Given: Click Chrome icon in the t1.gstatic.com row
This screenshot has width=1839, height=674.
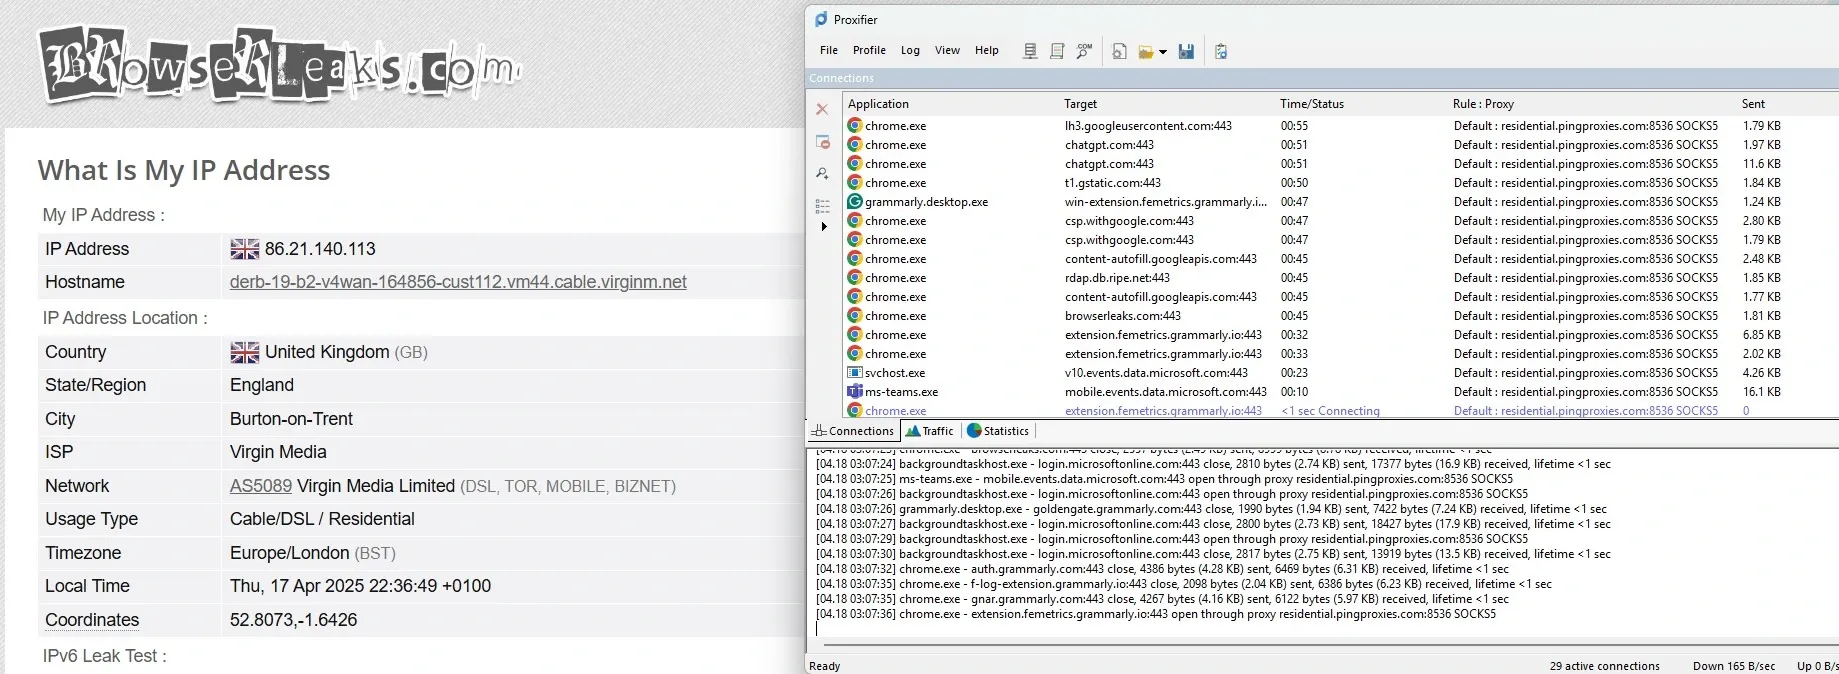Looking at the screenshot, I should click(855, 183).
